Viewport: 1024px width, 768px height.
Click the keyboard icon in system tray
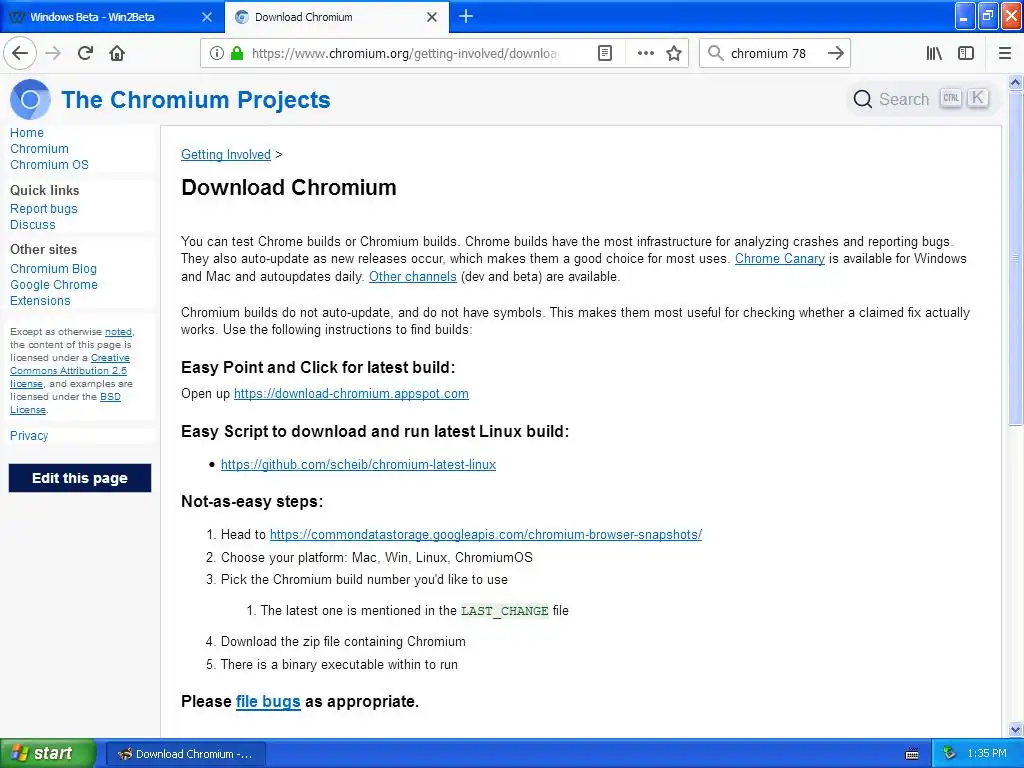coord(912,754)
